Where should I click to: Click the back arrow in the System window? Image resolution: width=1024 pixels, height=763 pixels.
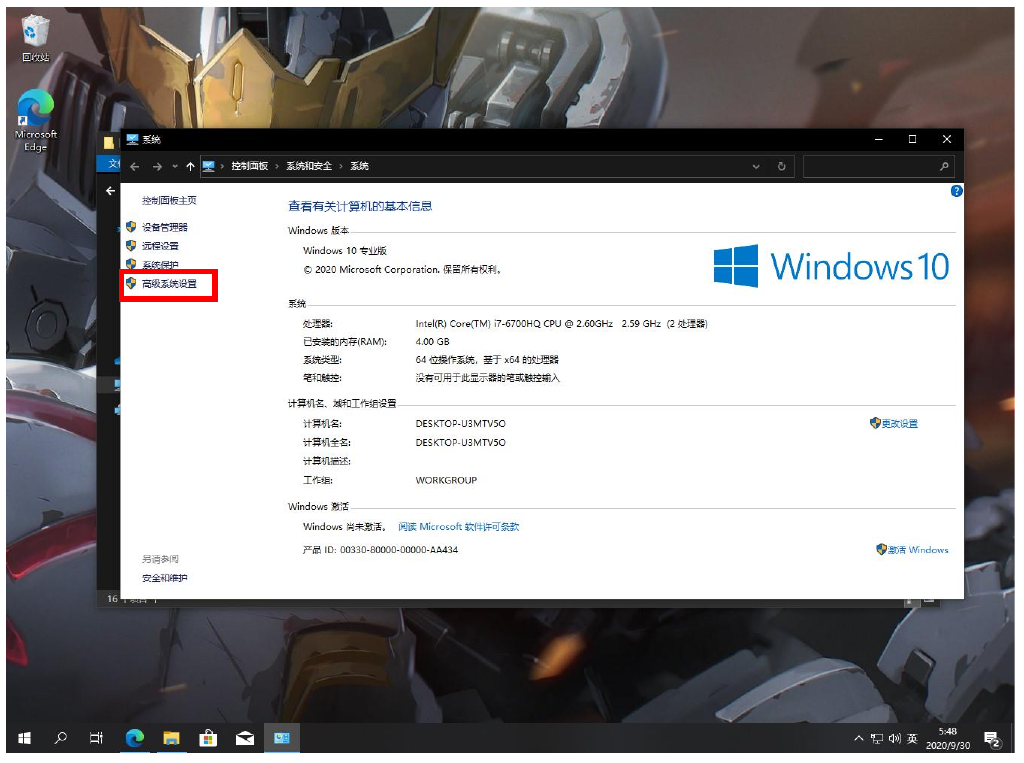pos(135,166)
